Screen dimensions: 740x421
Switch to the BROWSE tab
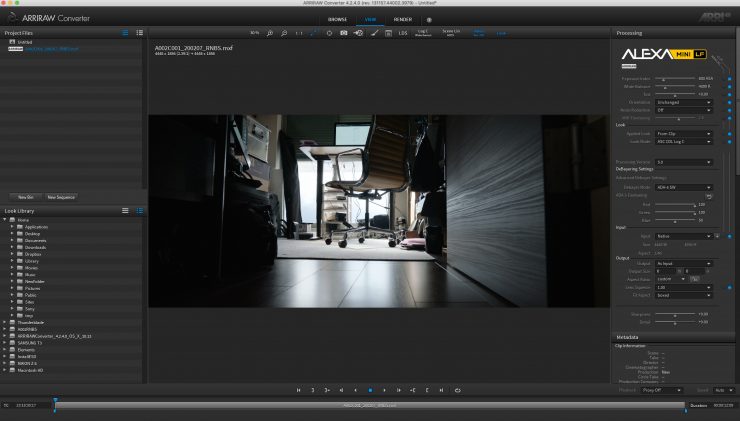point(337,19)
